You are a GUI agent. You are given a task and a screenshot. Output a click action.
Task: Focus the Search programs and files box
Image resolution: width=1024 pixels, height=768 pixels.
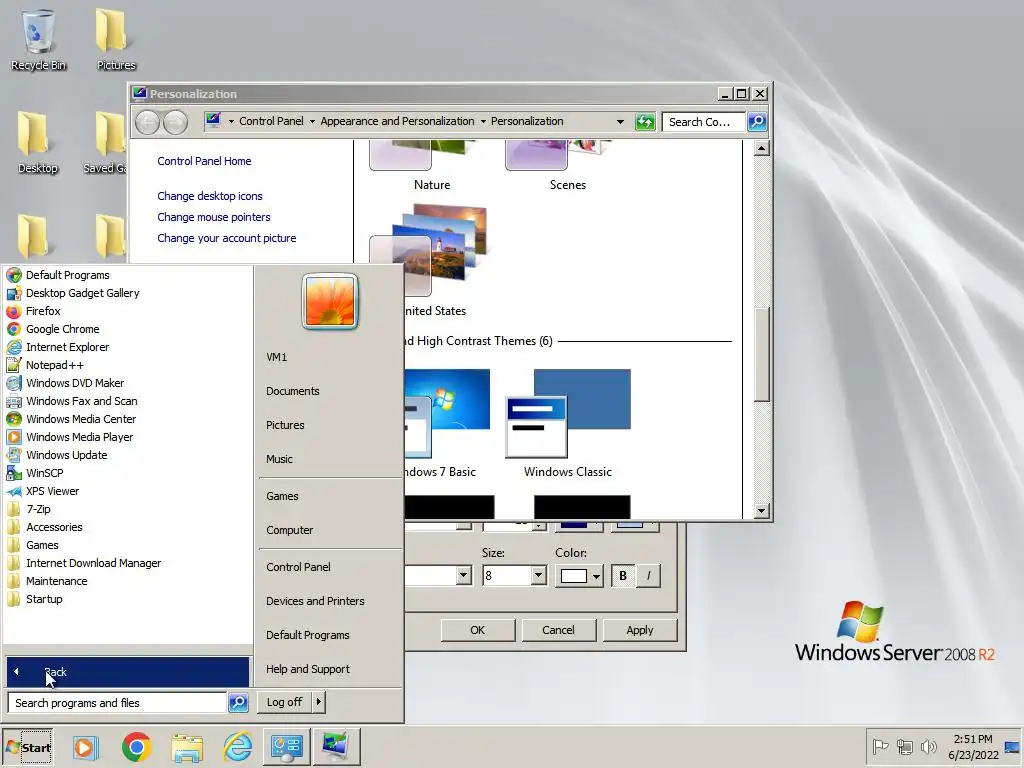[x=118, y=703]
